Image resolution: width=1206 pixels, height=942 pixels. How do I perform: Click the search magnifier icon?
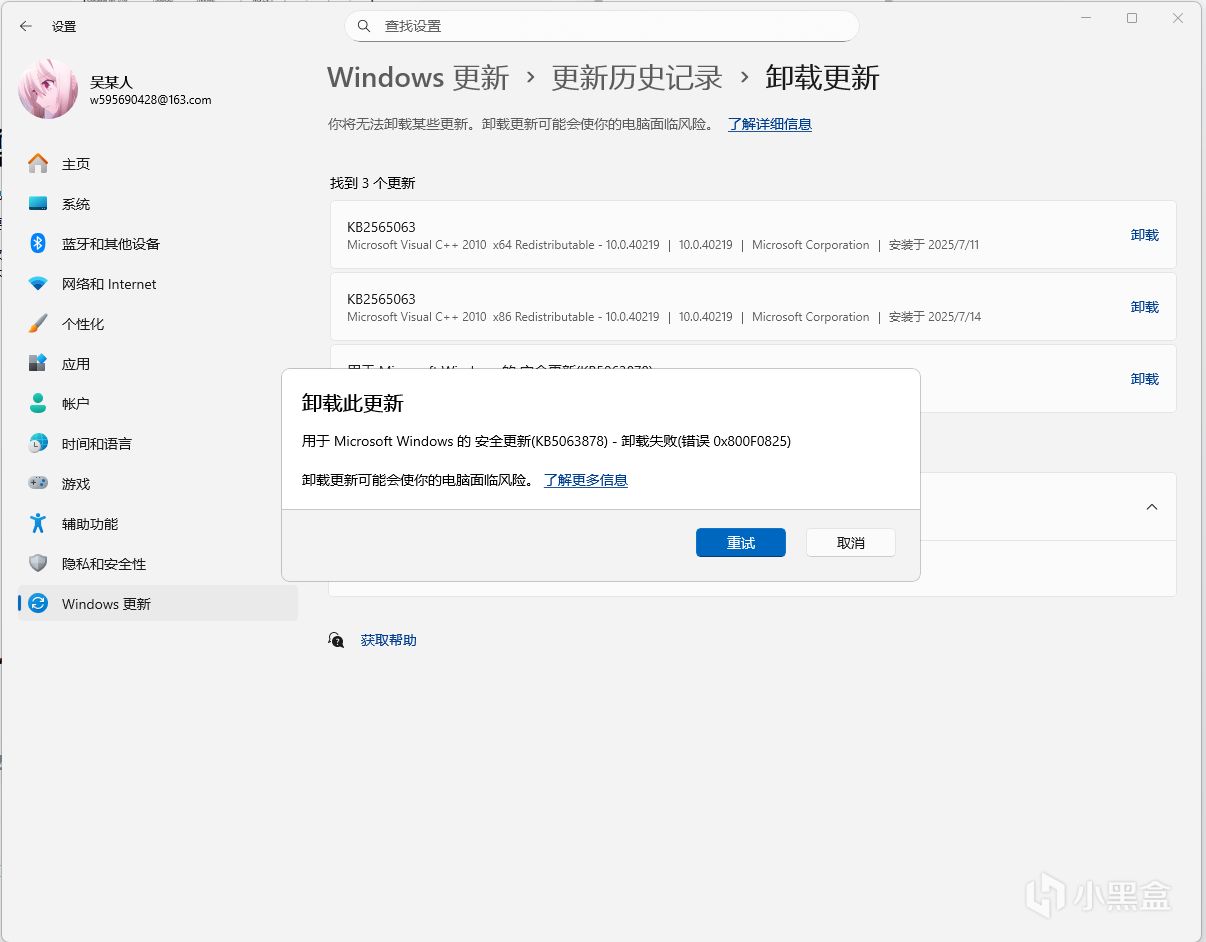(364, 26)
